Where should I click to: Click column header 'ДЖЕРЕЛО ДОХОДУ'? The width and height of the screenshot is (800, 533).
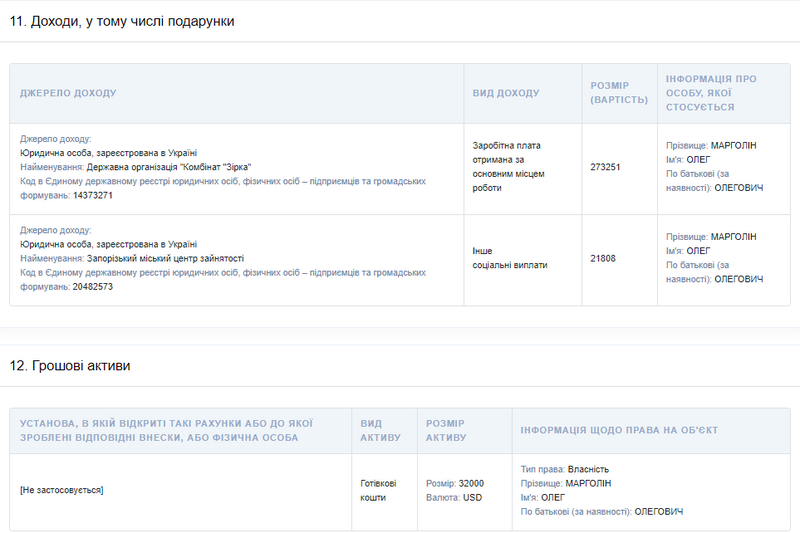point(68,93)
